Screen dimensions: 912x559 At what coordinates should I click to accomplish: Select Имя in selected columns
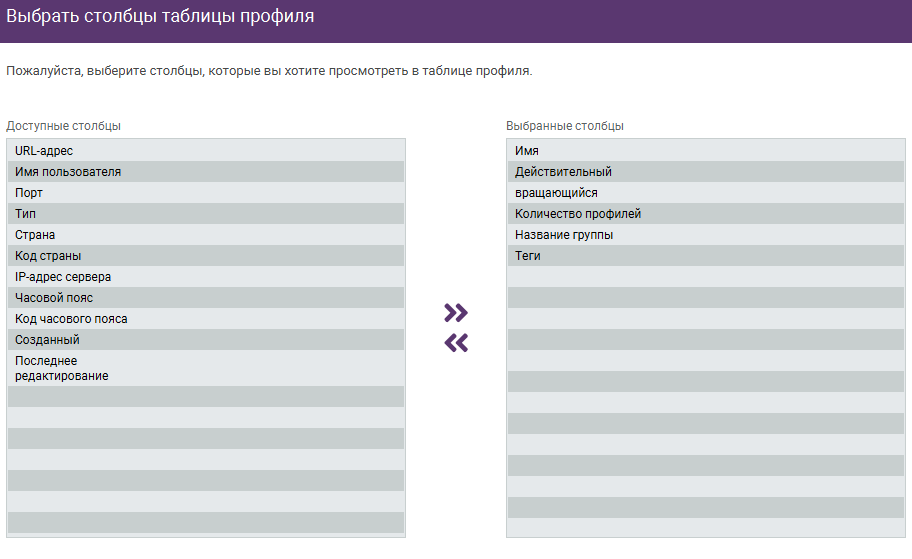[x=706, y=151]
